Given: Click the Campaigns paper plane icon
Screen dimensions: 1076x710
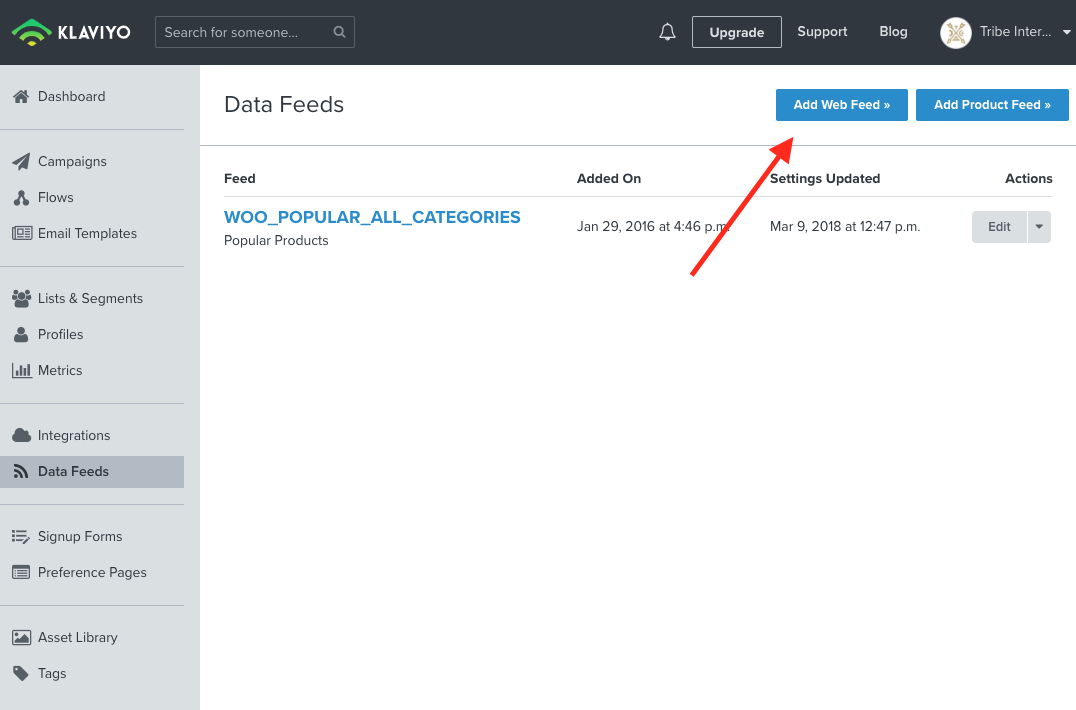Looking at the screenshot, I should tap(21, 161).
